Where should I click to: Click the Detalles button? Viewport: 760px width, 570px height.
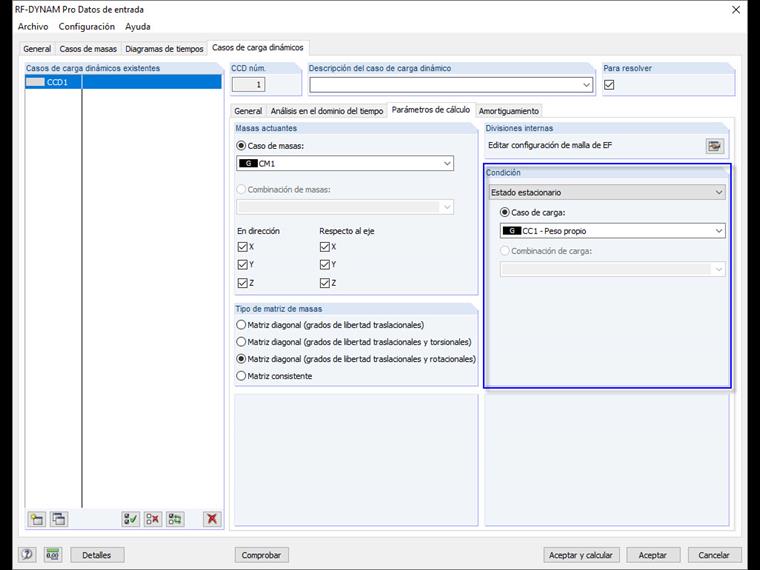pyautogui.click(x=96, y=555)
